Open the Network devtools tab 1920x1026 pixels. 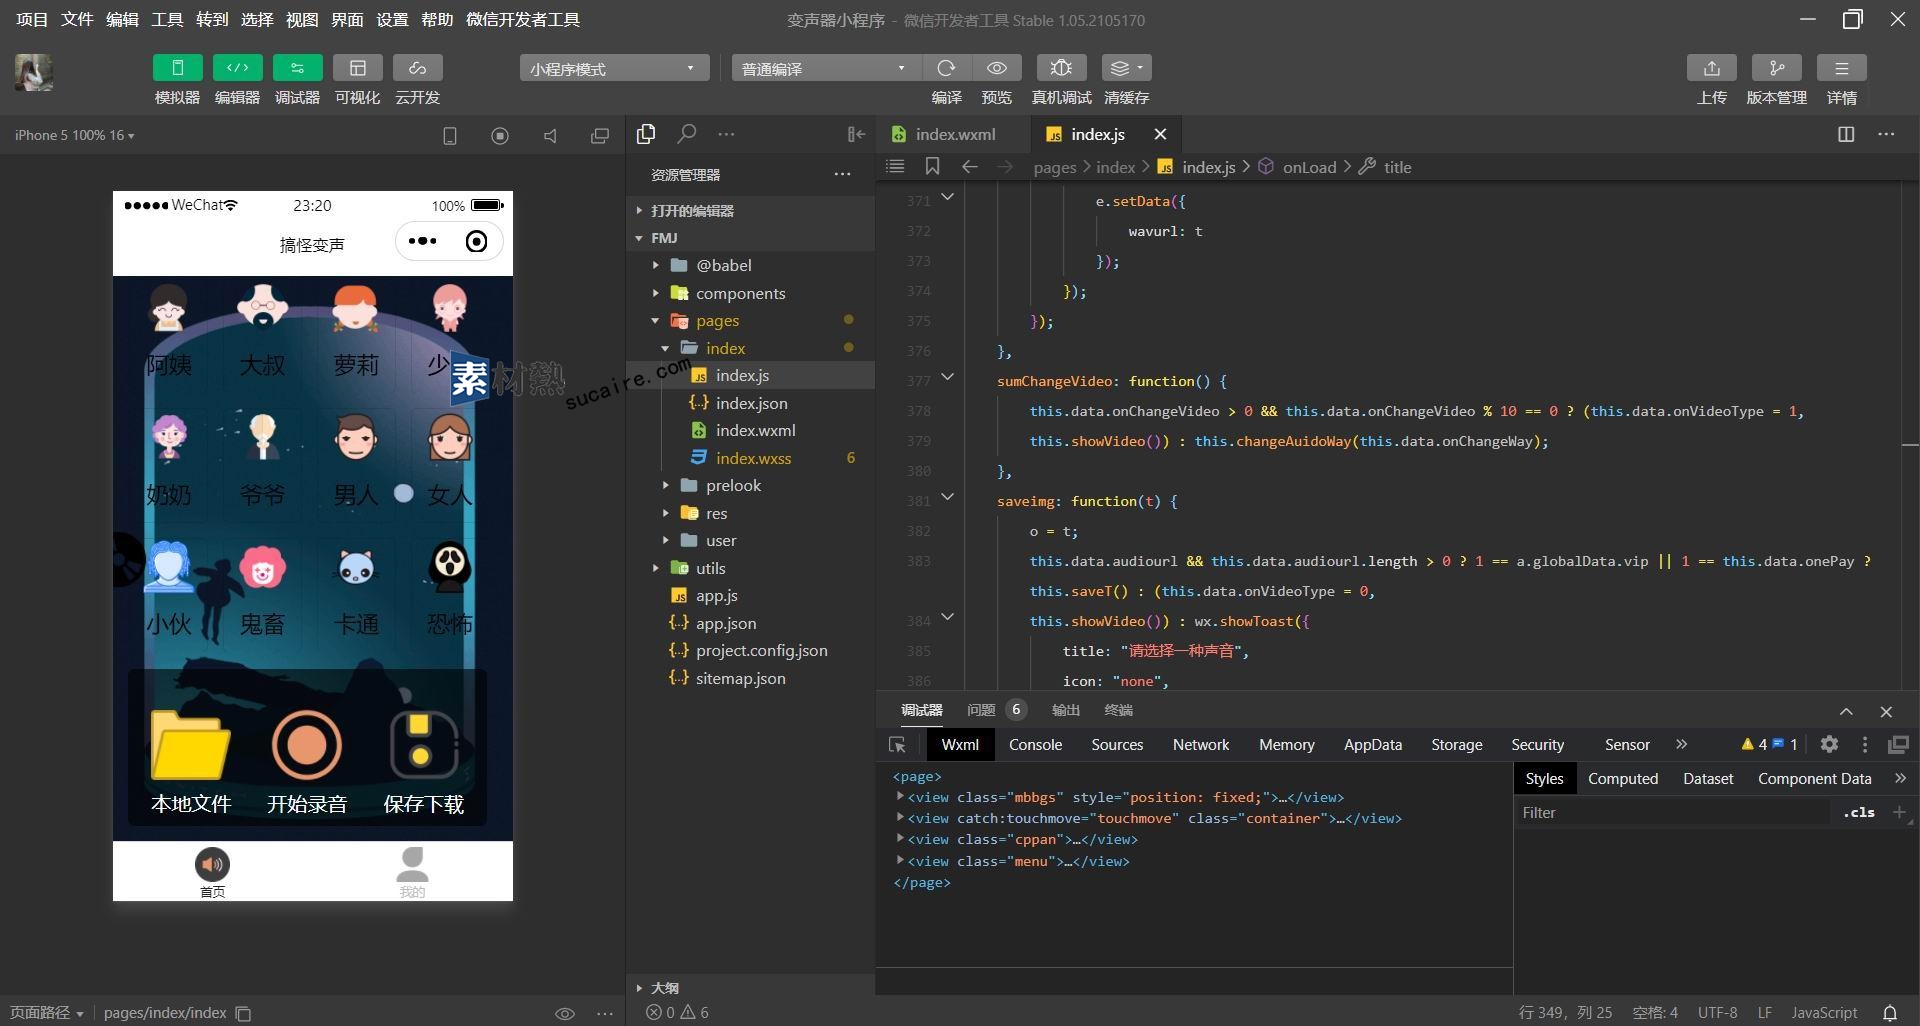[x=1200, y=744]
